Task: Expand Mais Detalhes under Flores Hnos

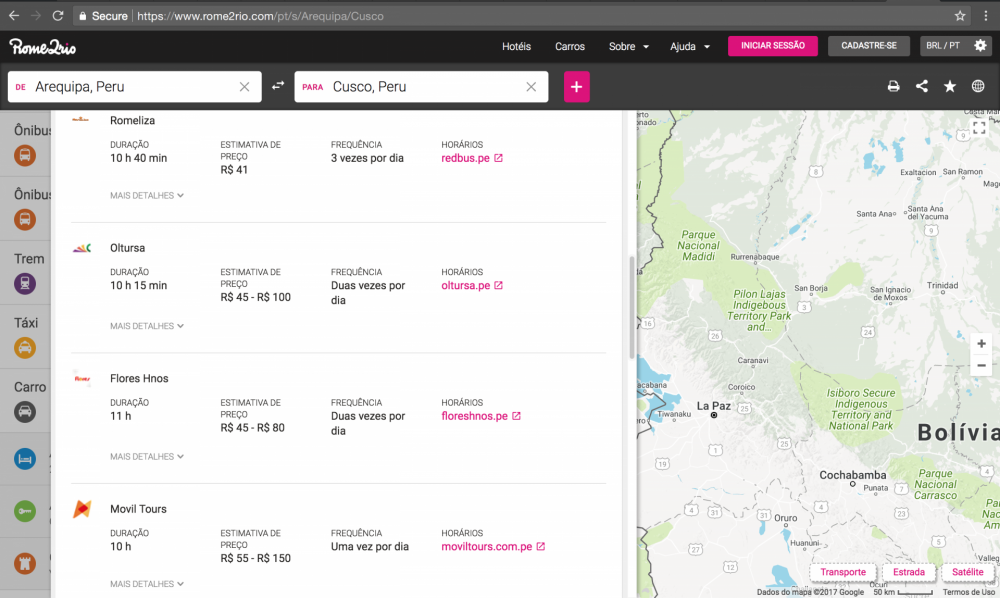Action: click(147, 457)
